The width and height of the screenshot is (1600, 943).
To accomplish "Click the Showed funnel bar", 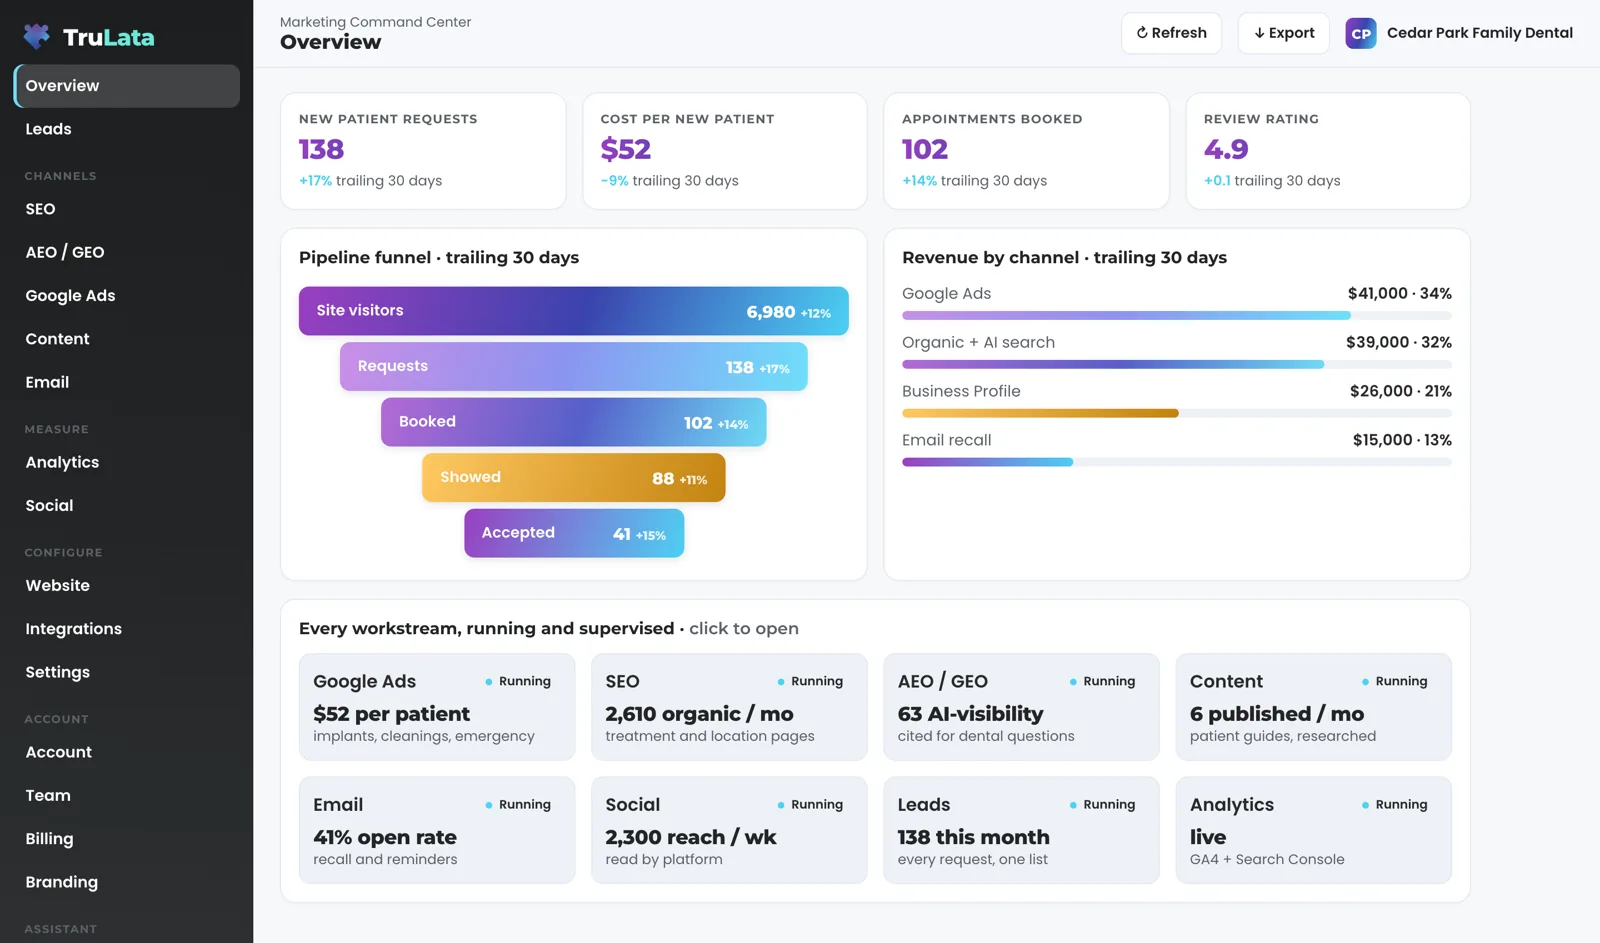I will pos(573,478).
